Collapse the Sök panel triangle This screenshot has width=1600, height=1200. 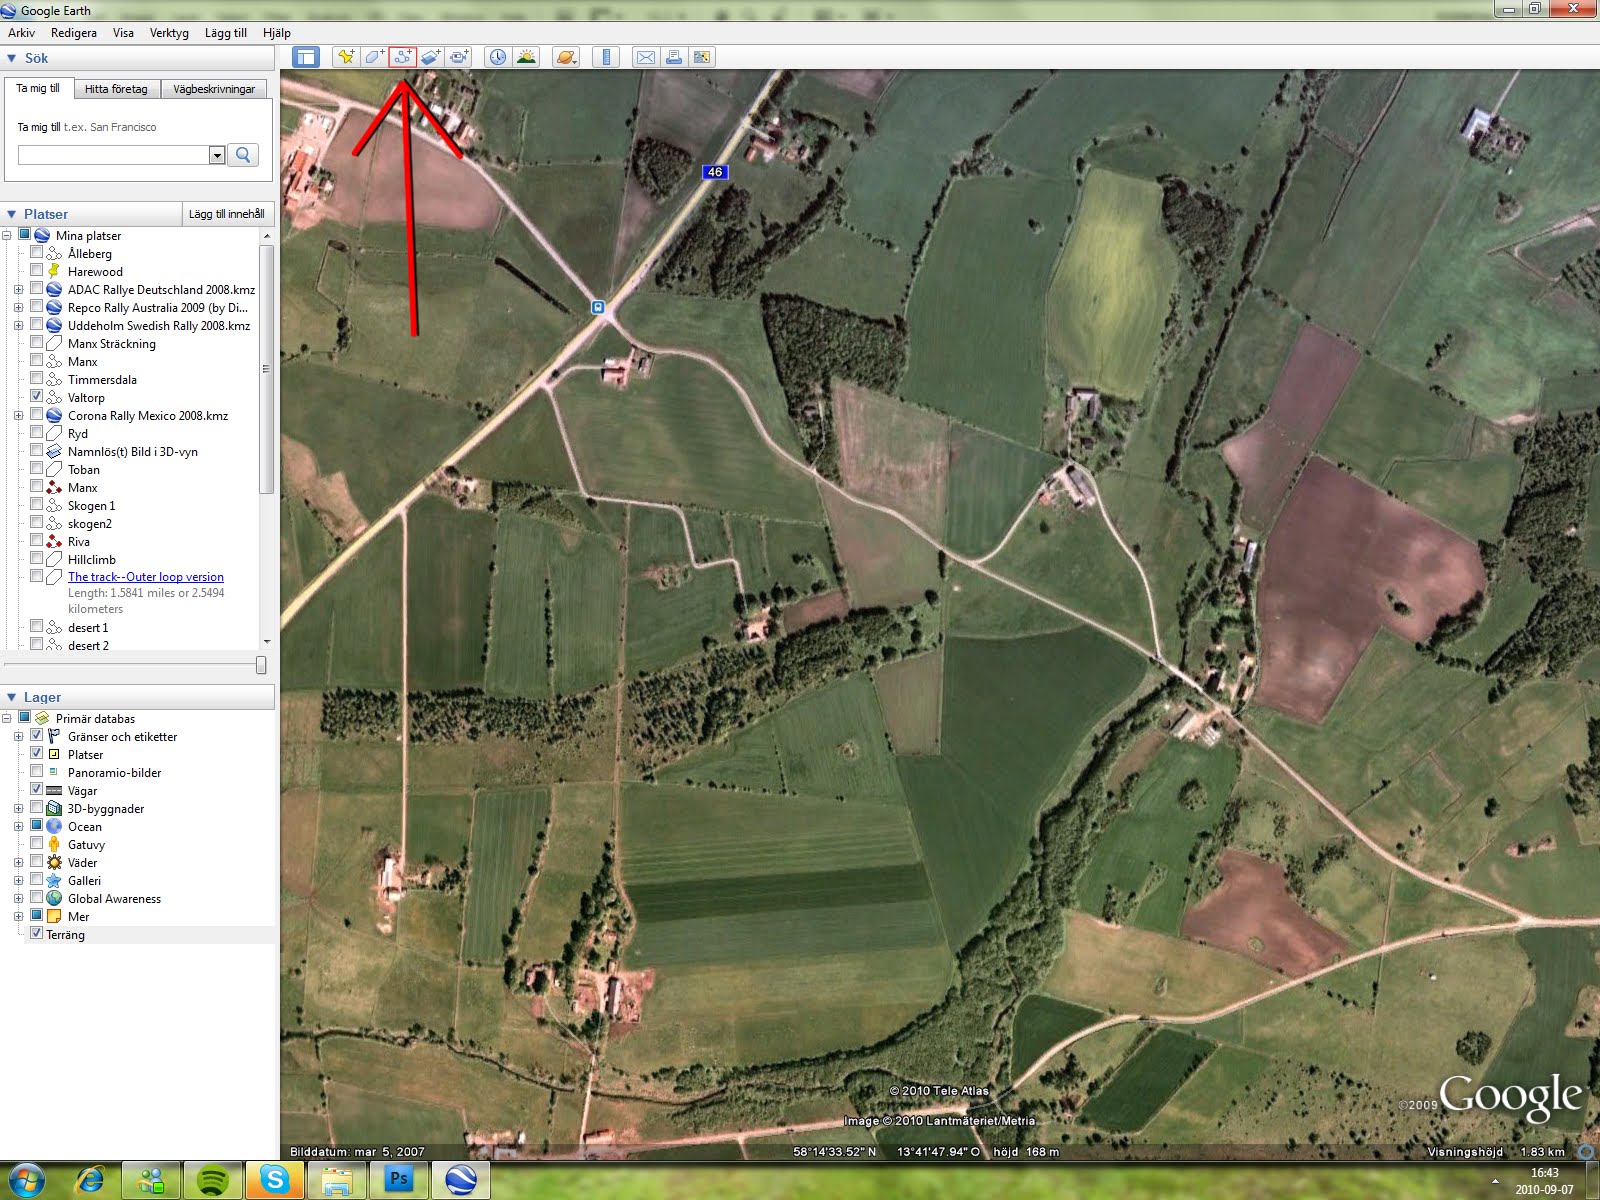click(12, 58)
